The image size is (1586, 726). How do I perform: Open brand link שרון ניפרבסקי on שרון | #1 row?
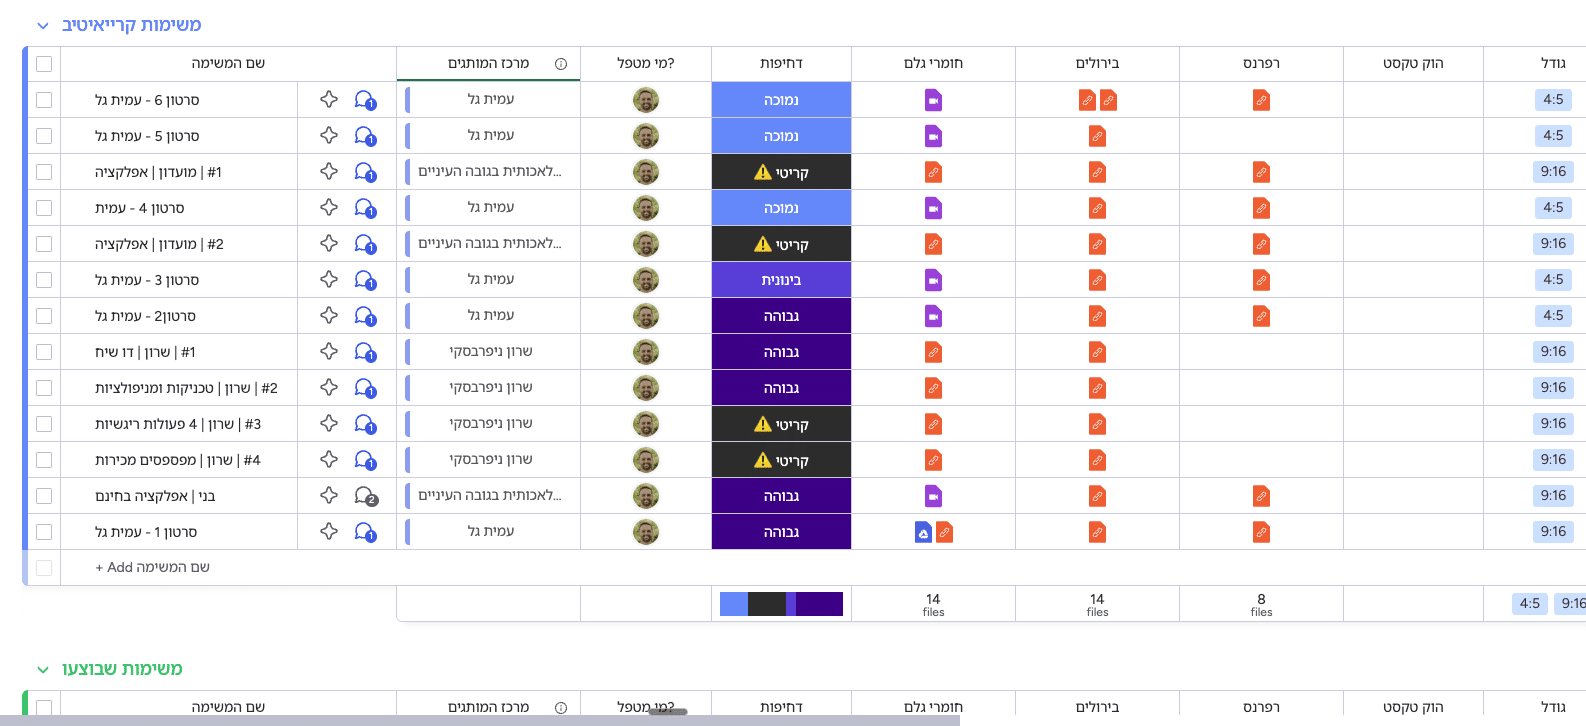491,351
